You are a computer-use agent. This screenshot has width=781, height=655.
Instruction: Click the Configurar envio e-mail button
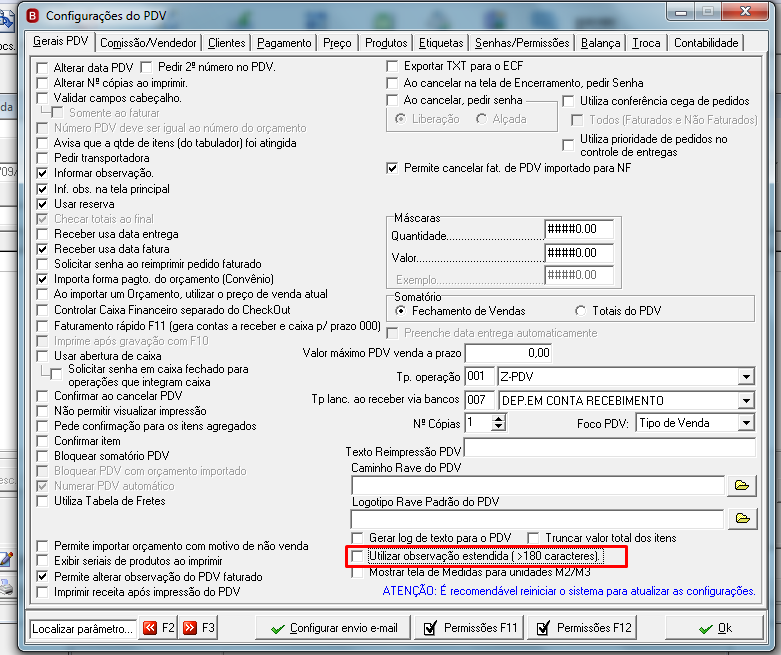click(x=333, y=628)
